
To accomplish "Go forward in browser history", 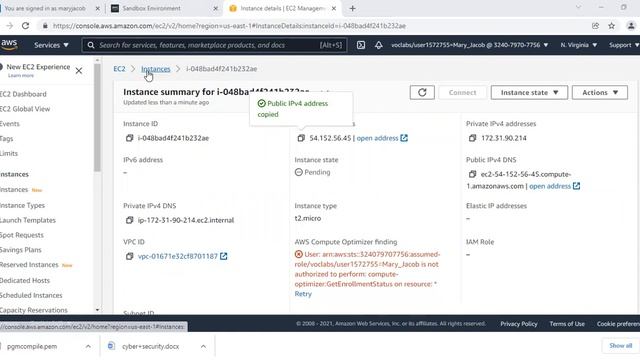I will (x=9, y=26).
